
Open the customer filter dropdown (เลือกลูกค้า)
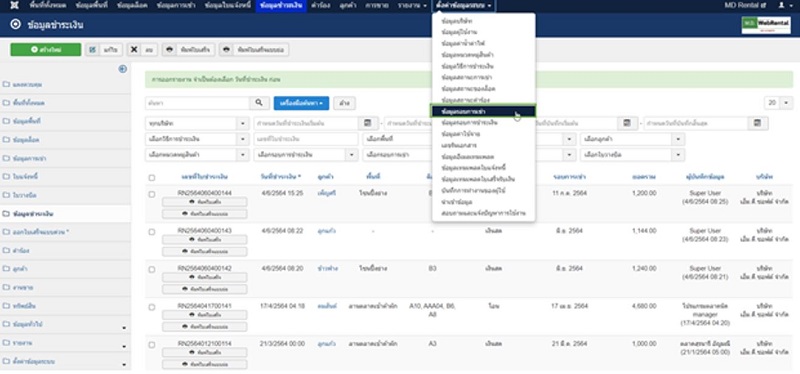tap(632, 139)
